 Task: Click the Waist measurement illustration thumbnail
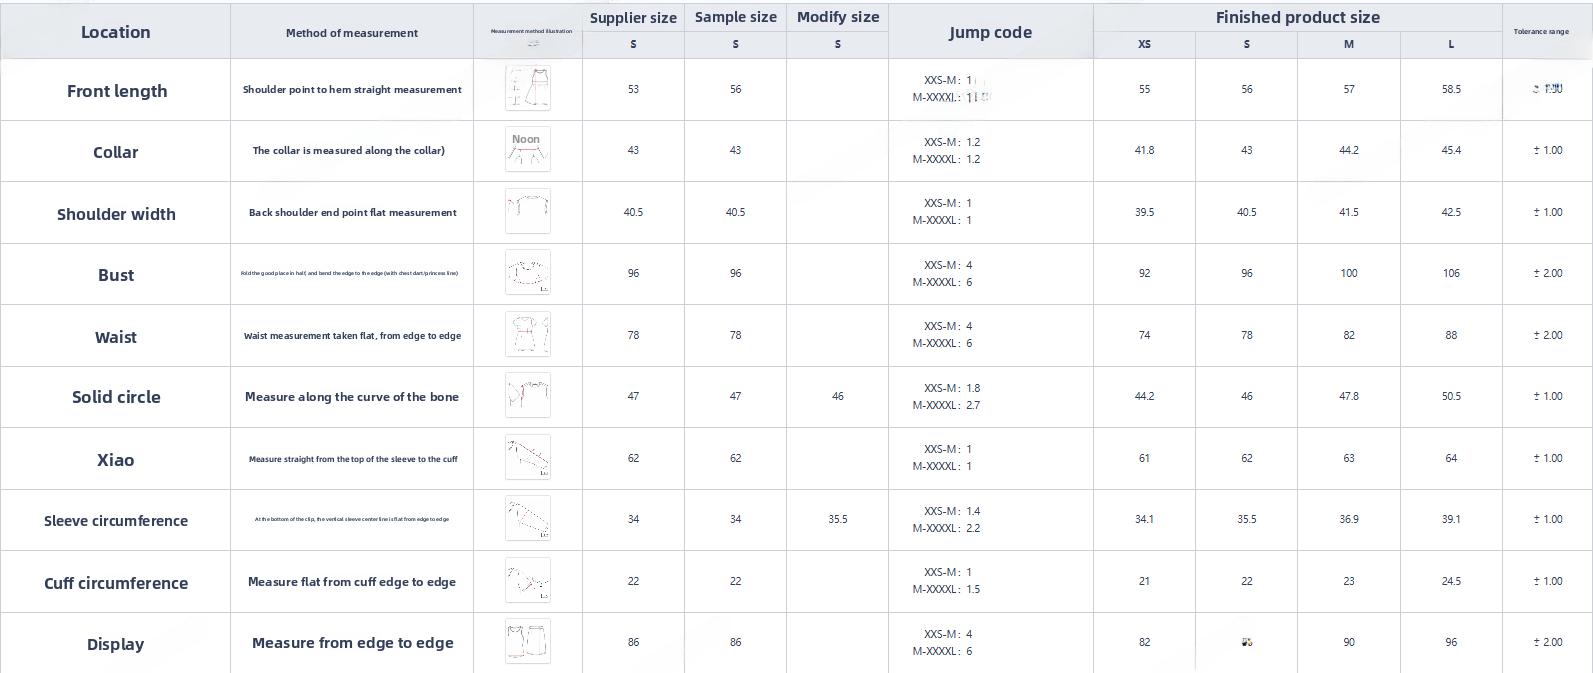[x=527, y=334]
